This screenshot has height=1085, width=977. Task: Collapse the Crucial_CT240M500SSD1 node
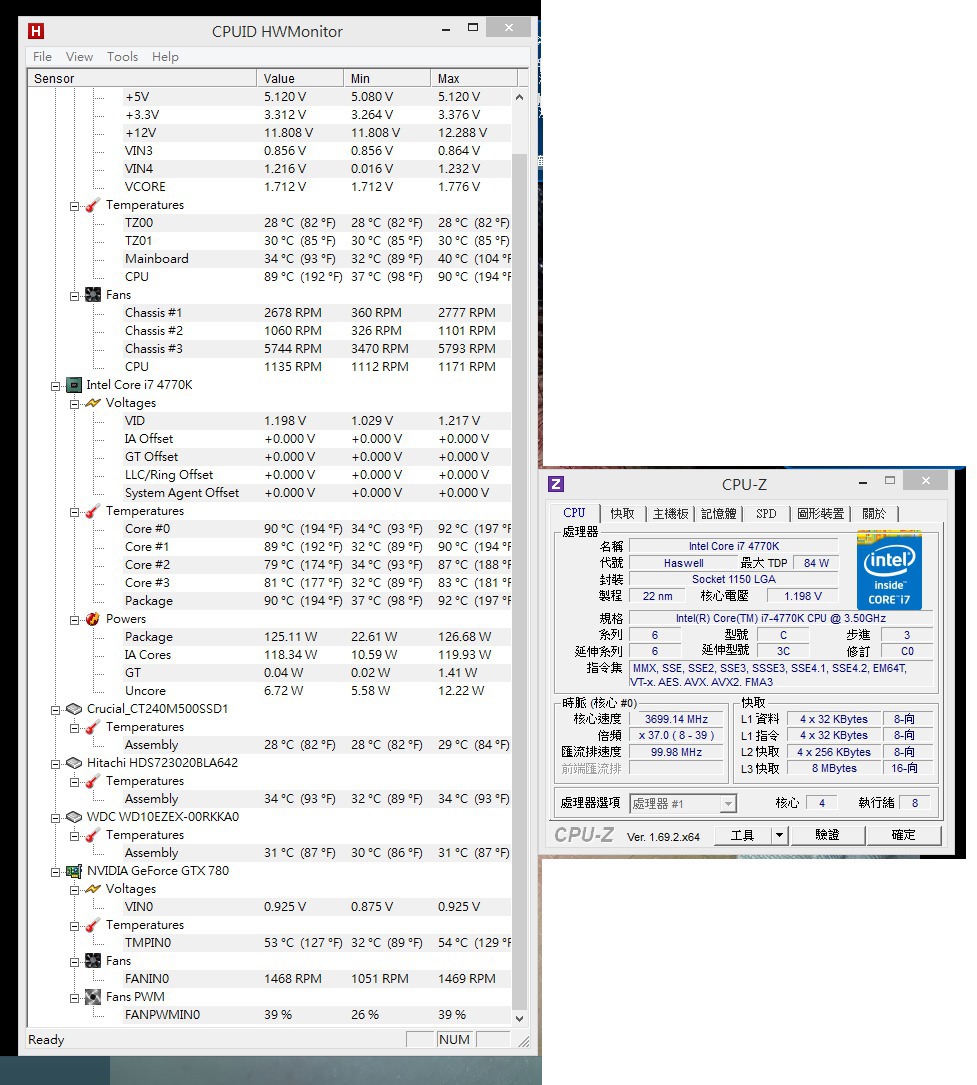(55, 710)
